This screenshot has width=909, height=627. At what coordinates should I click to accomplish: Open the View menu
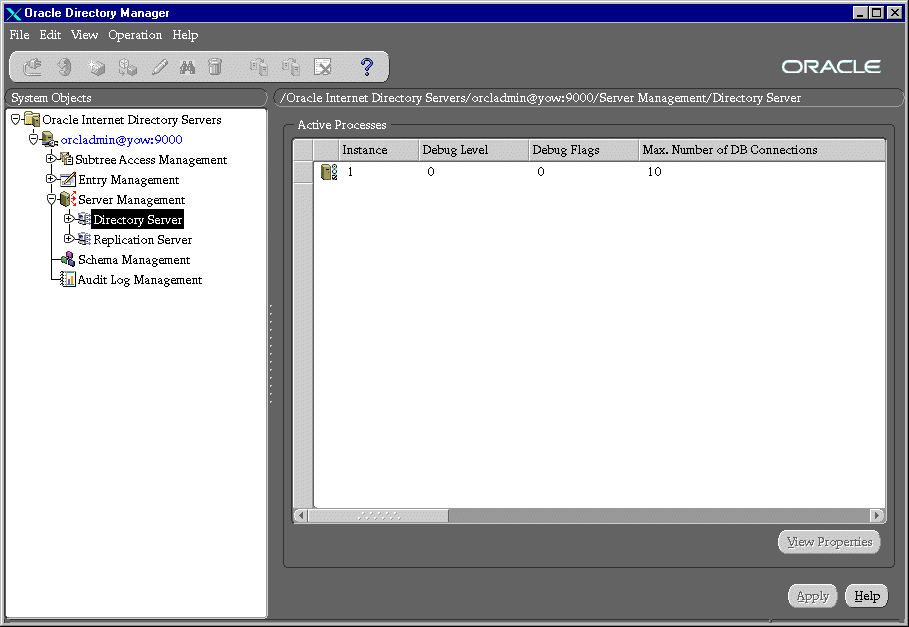pos(85,35)
